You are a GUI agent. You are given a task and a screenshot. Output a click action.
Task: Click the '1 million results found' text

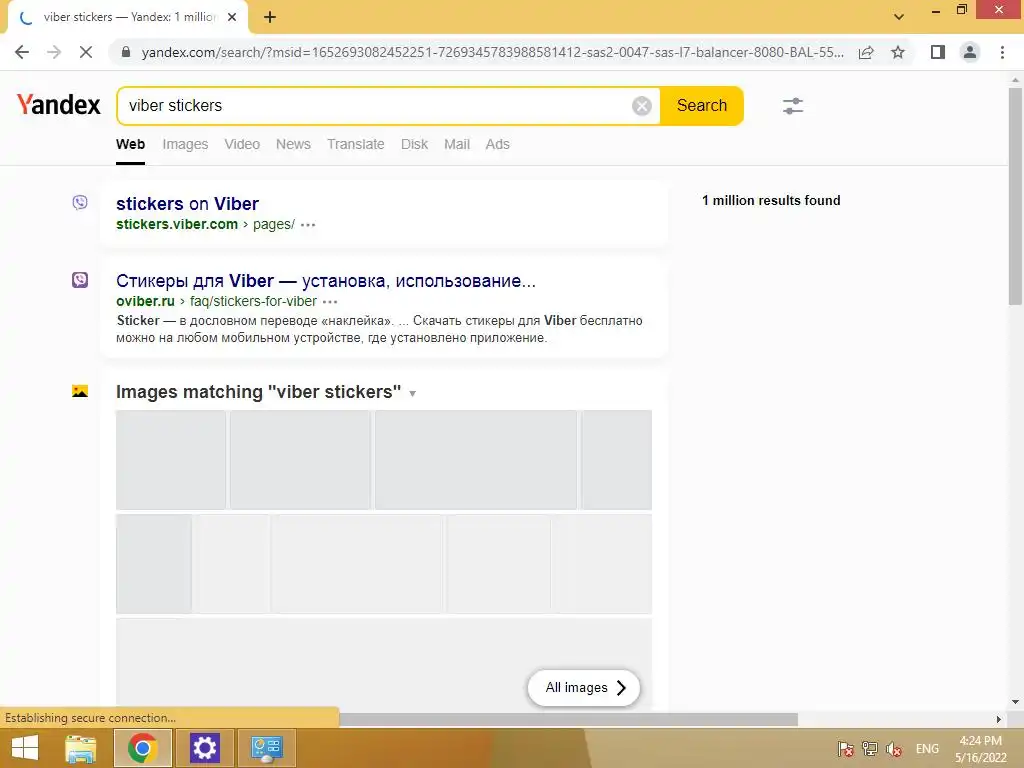coord(771,200)
